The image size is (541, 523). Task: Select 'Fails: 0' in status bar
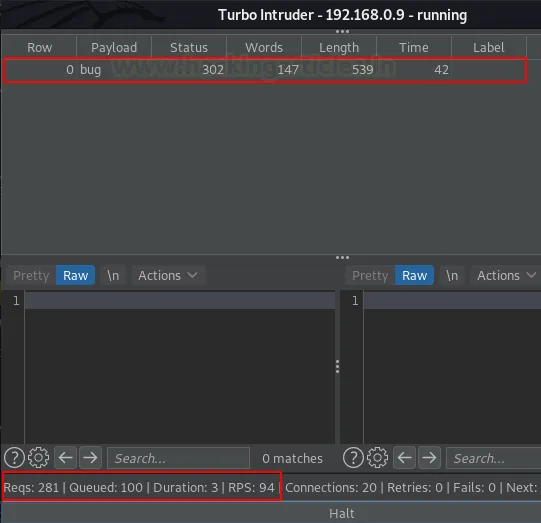474,488
